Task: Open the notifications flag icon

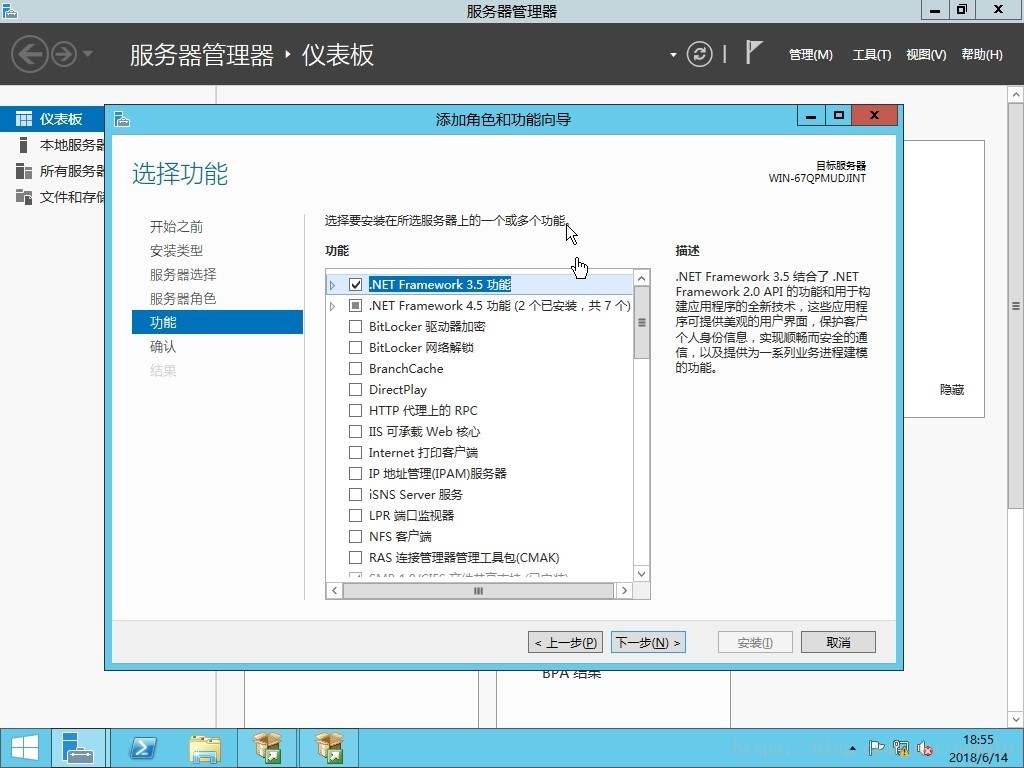Action: 754,52
